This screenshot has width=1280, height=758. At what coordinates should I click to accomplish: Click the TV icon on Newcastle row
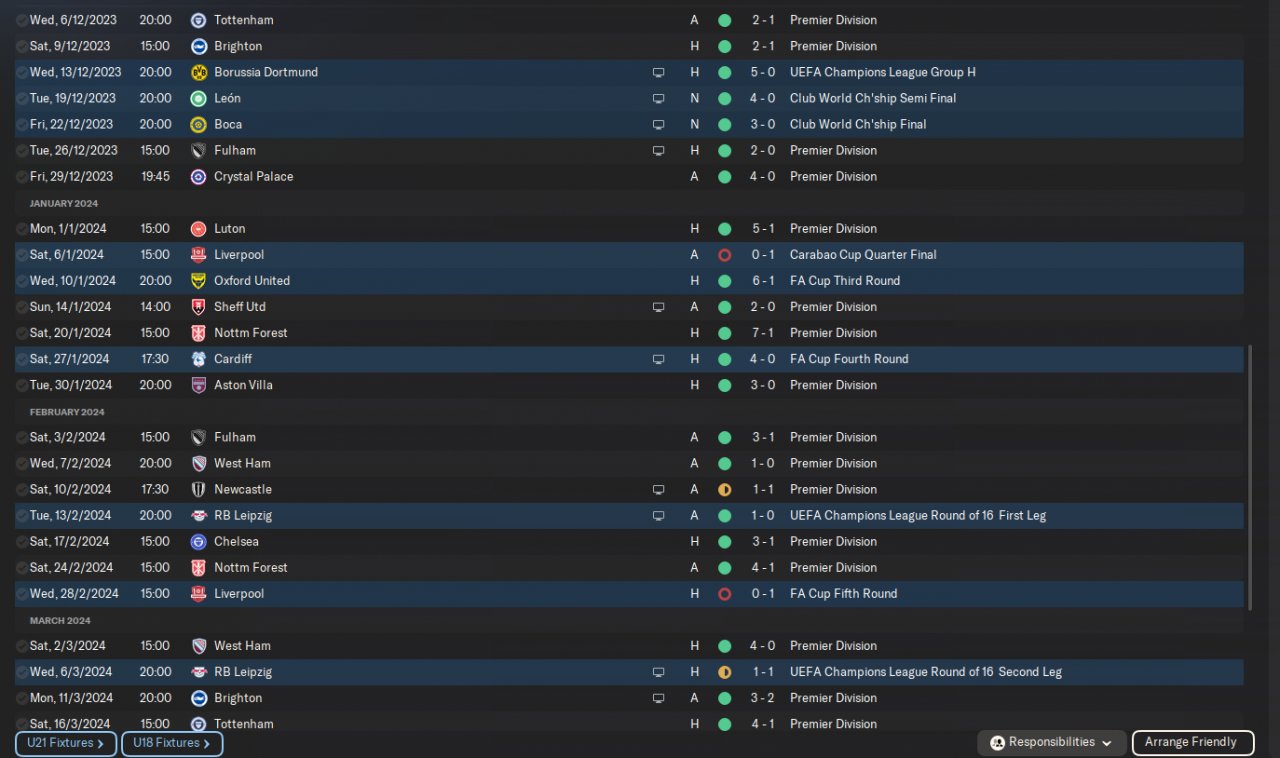[x=658, y=490]
